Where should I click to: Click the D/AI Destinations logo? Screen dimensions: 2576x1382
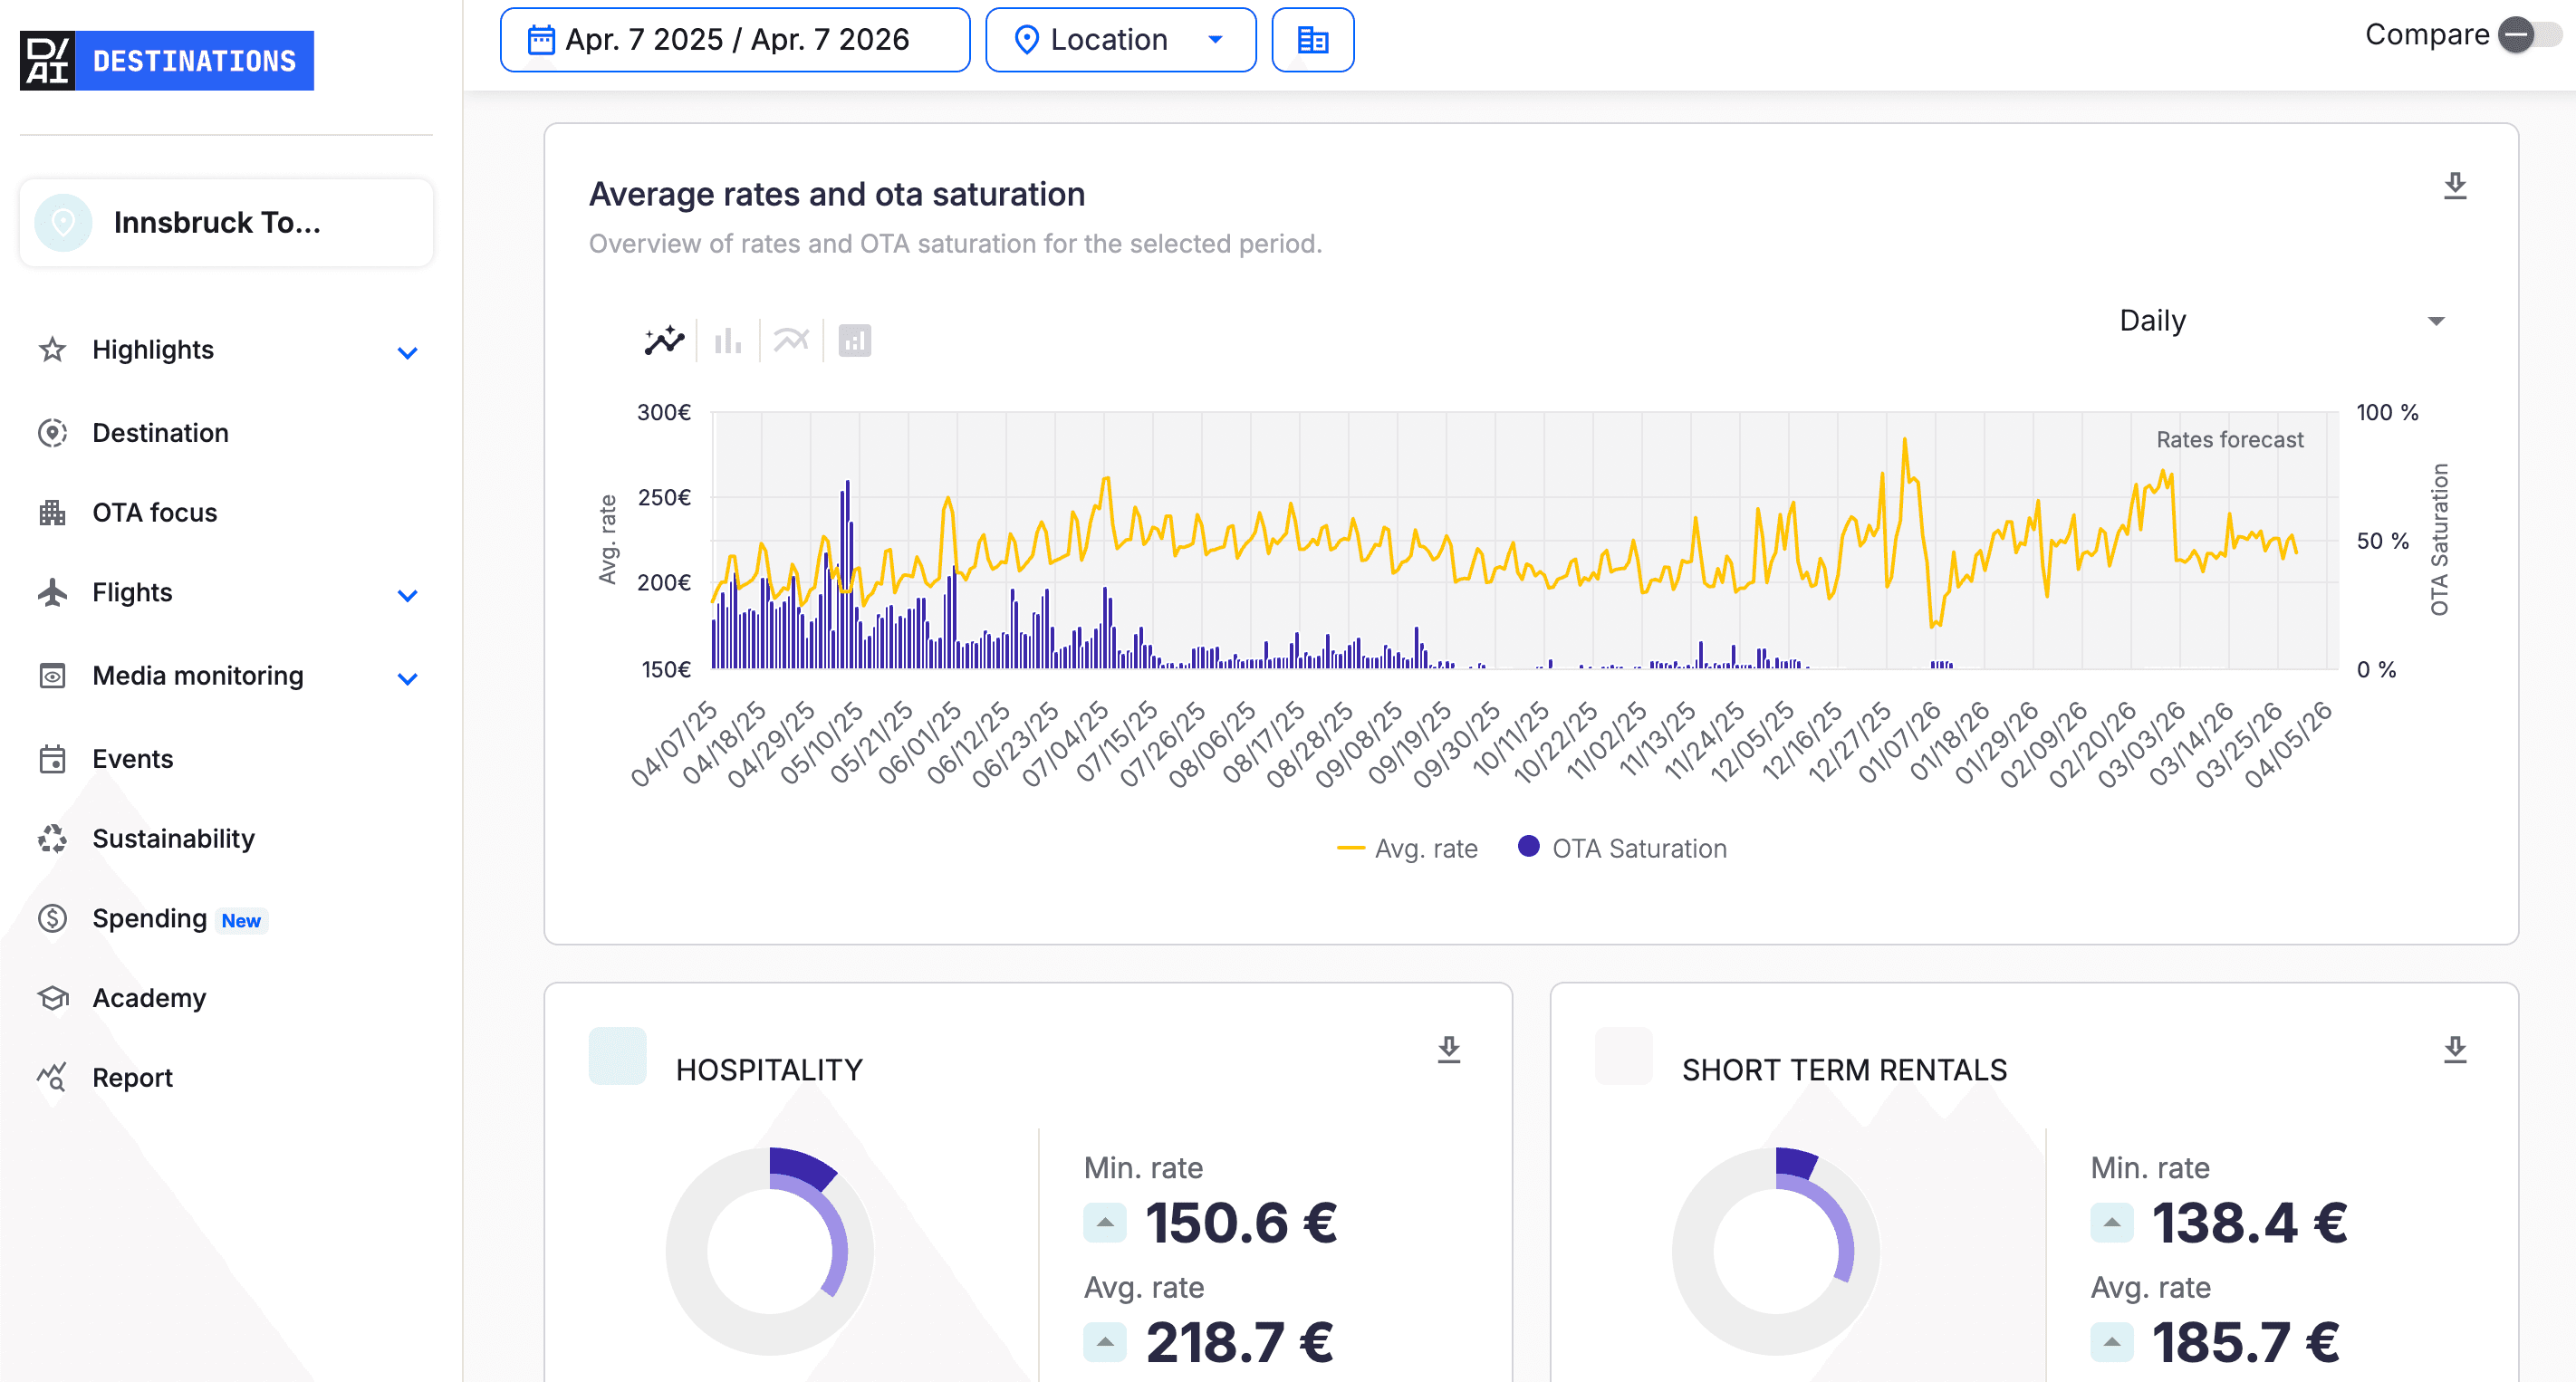pos(167,60)
